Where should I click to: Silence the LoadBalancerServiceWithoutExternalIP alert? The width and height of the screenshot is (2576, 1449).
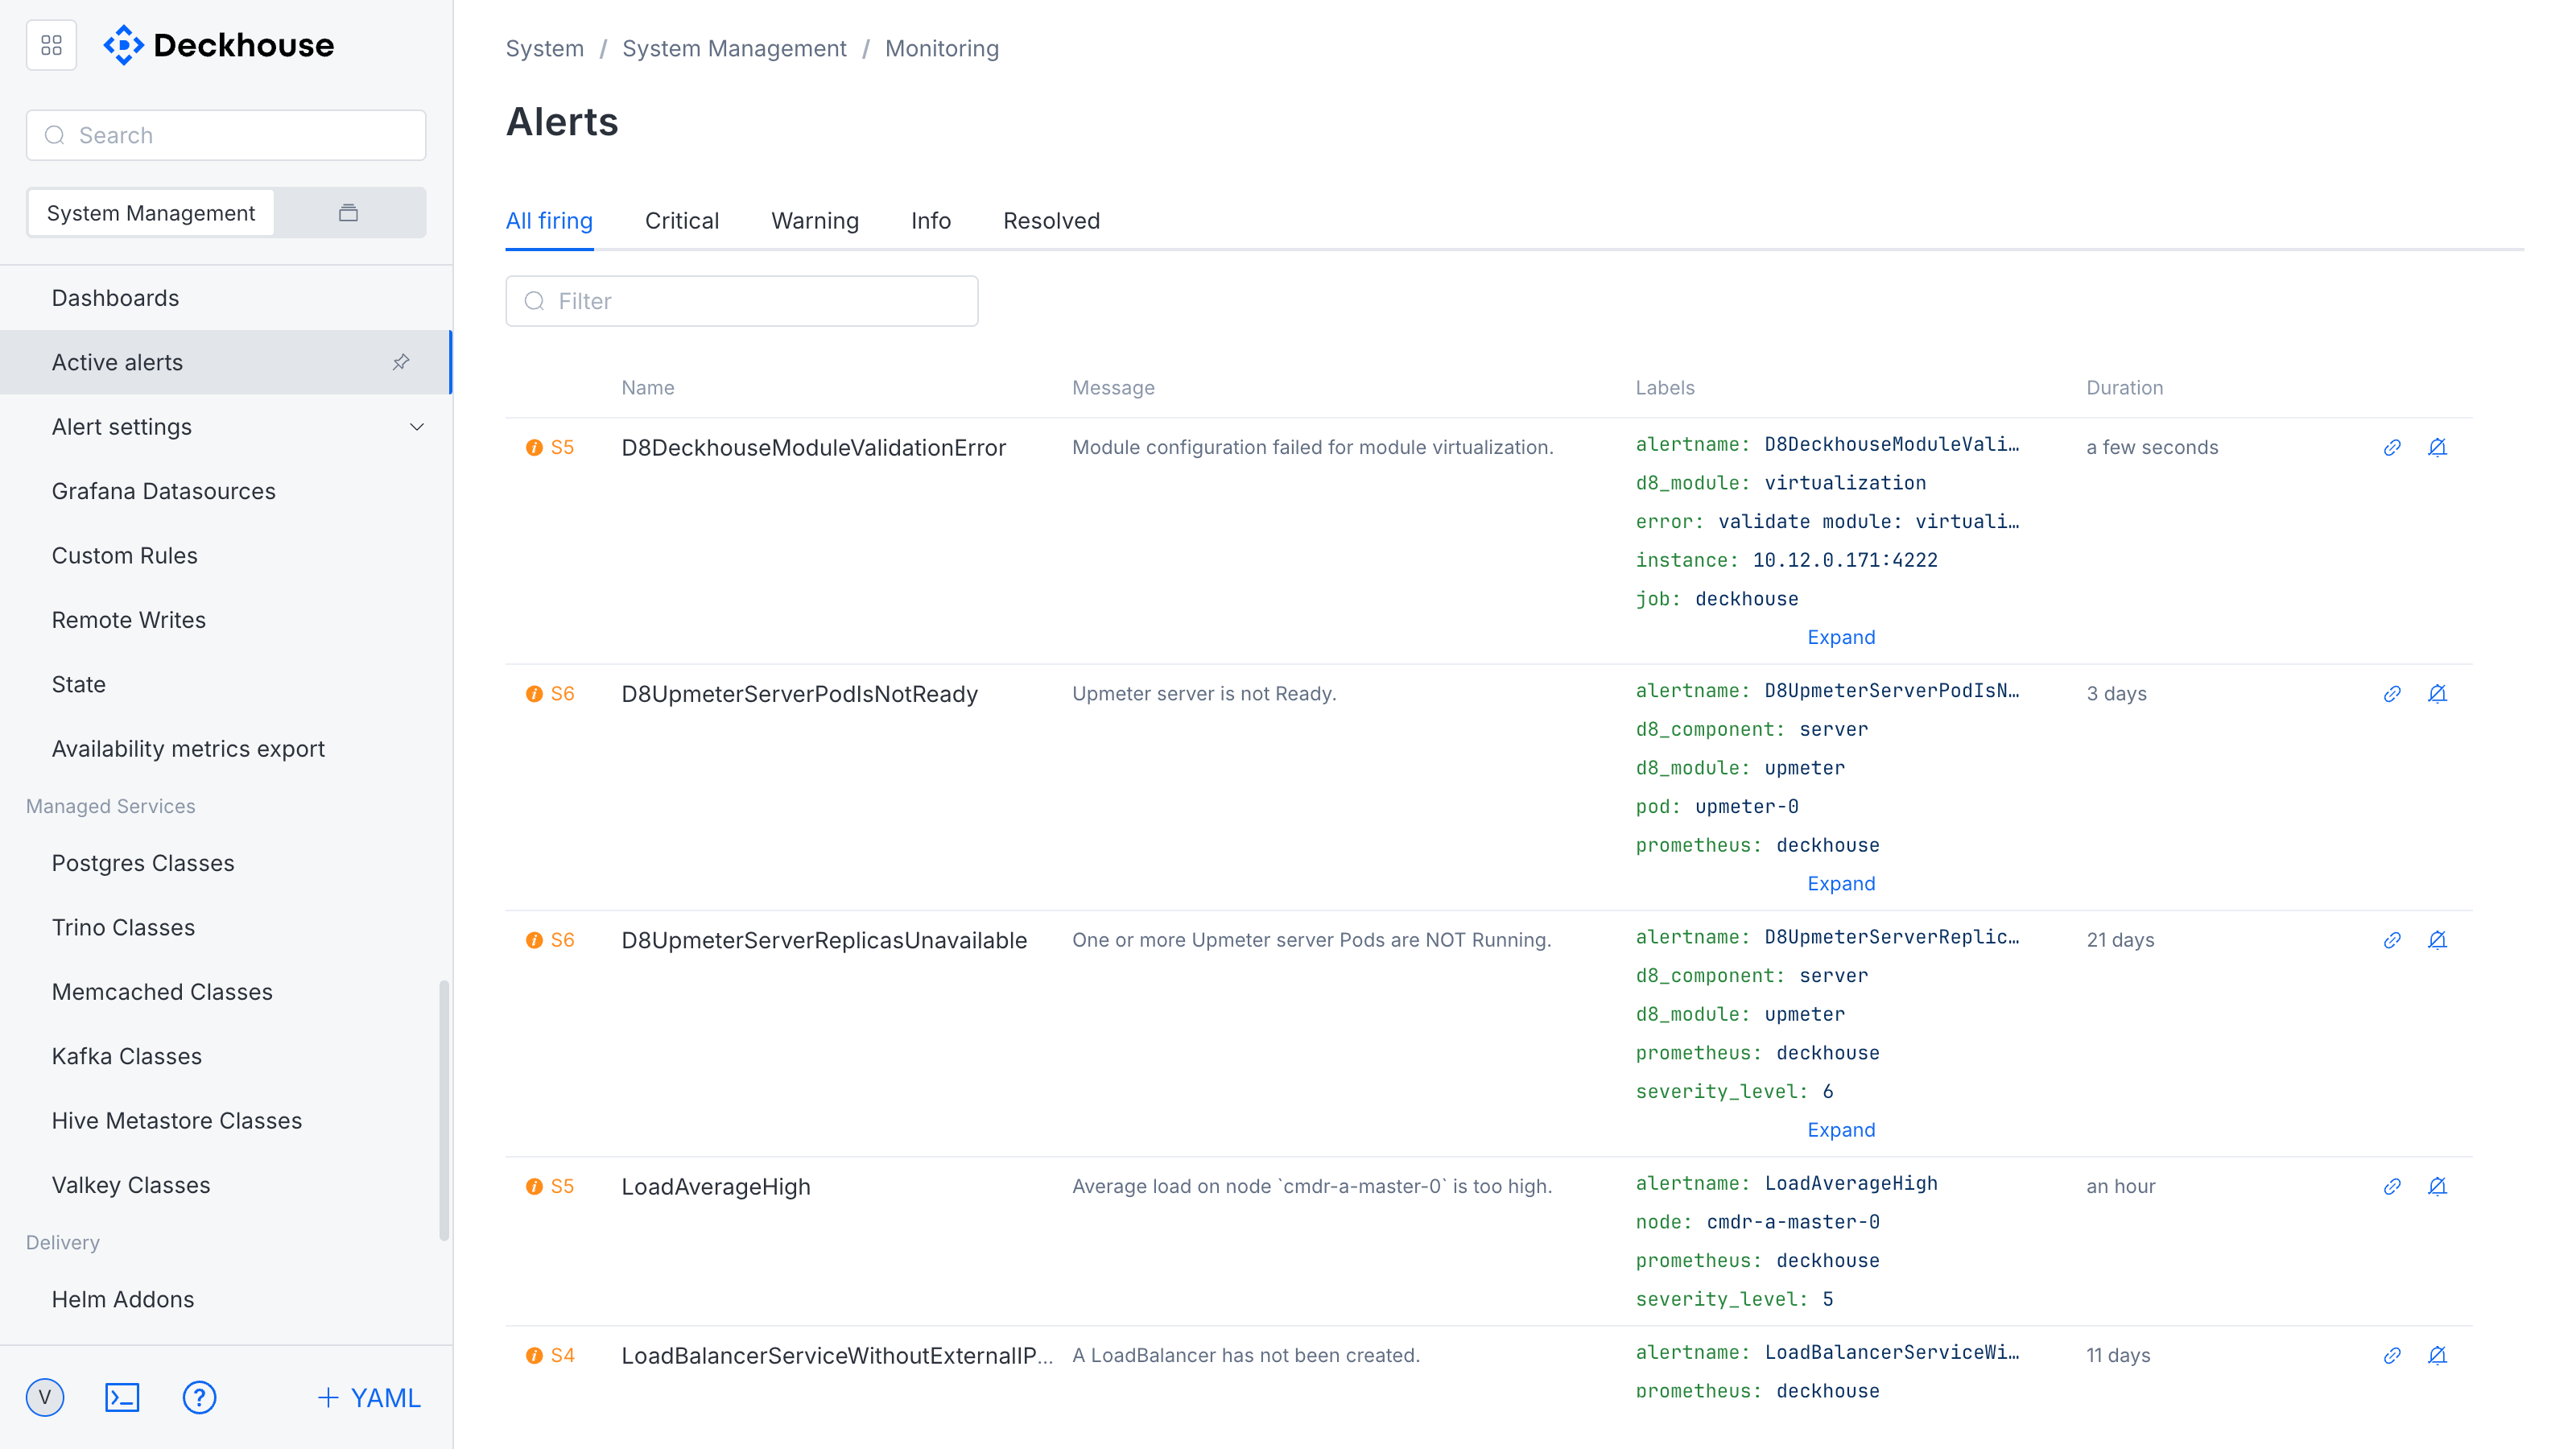2437,1355
